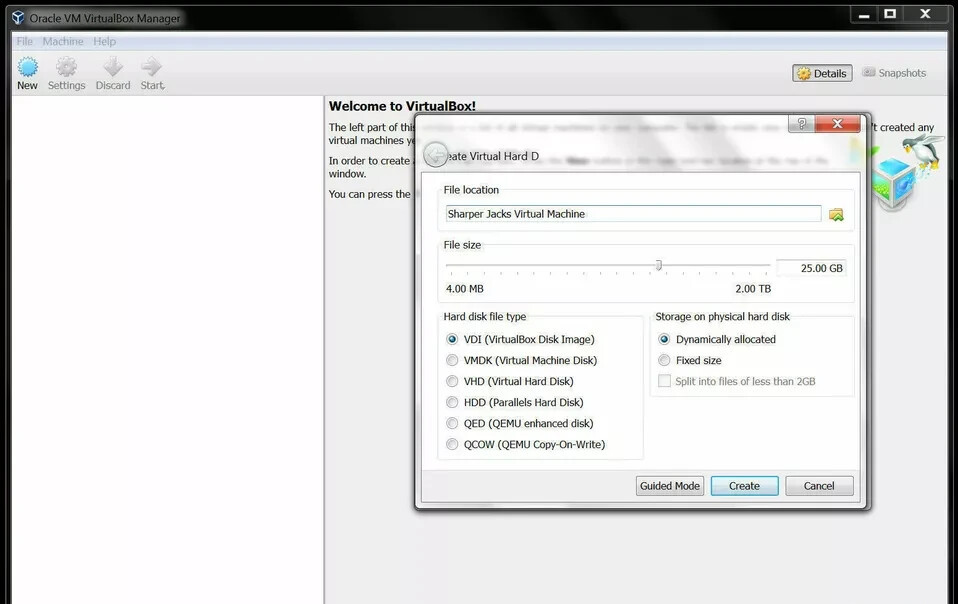Click the file size slider handle
This screenshot has height=604, width=958.
tap(659, 265)
